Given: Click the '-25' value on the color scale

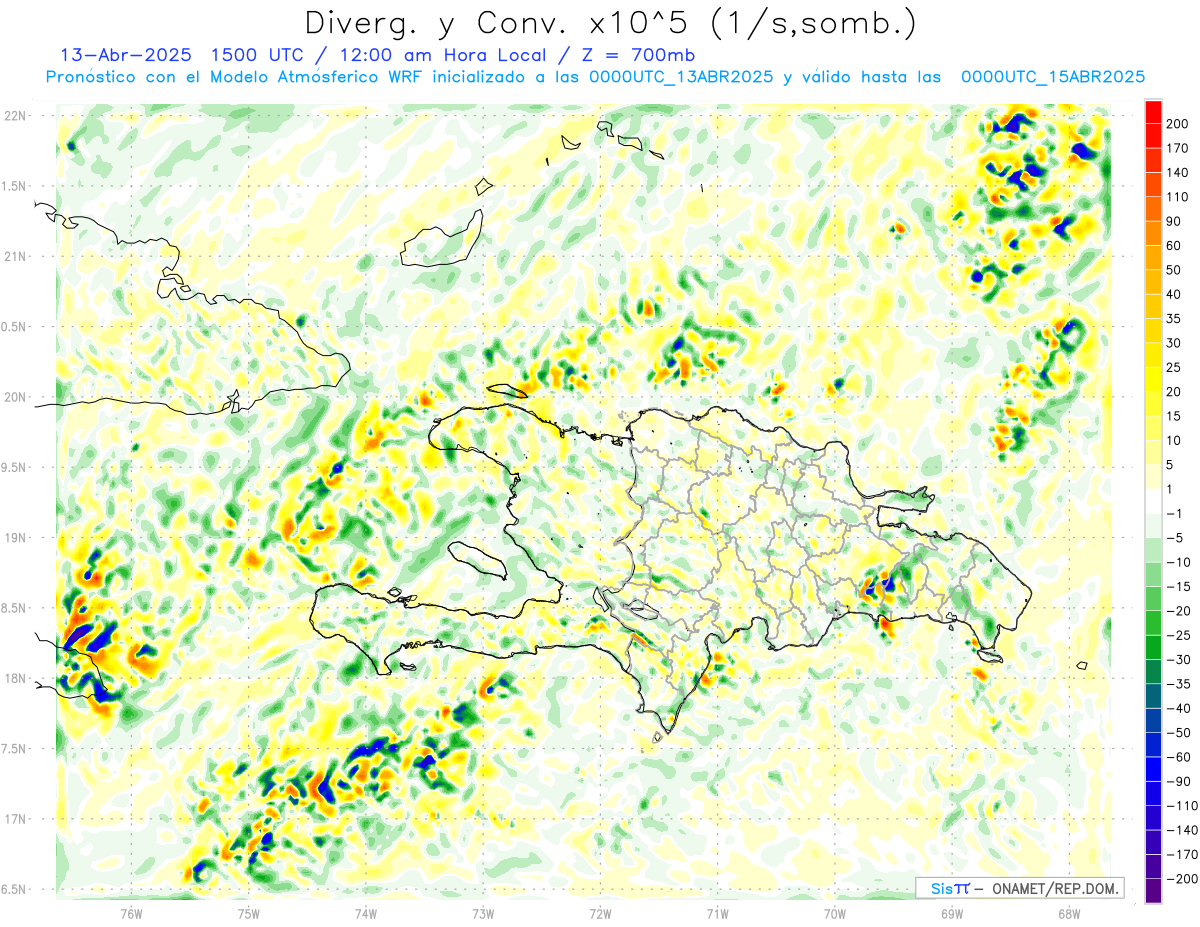Looking at the screenshot, I should 1178,635.
